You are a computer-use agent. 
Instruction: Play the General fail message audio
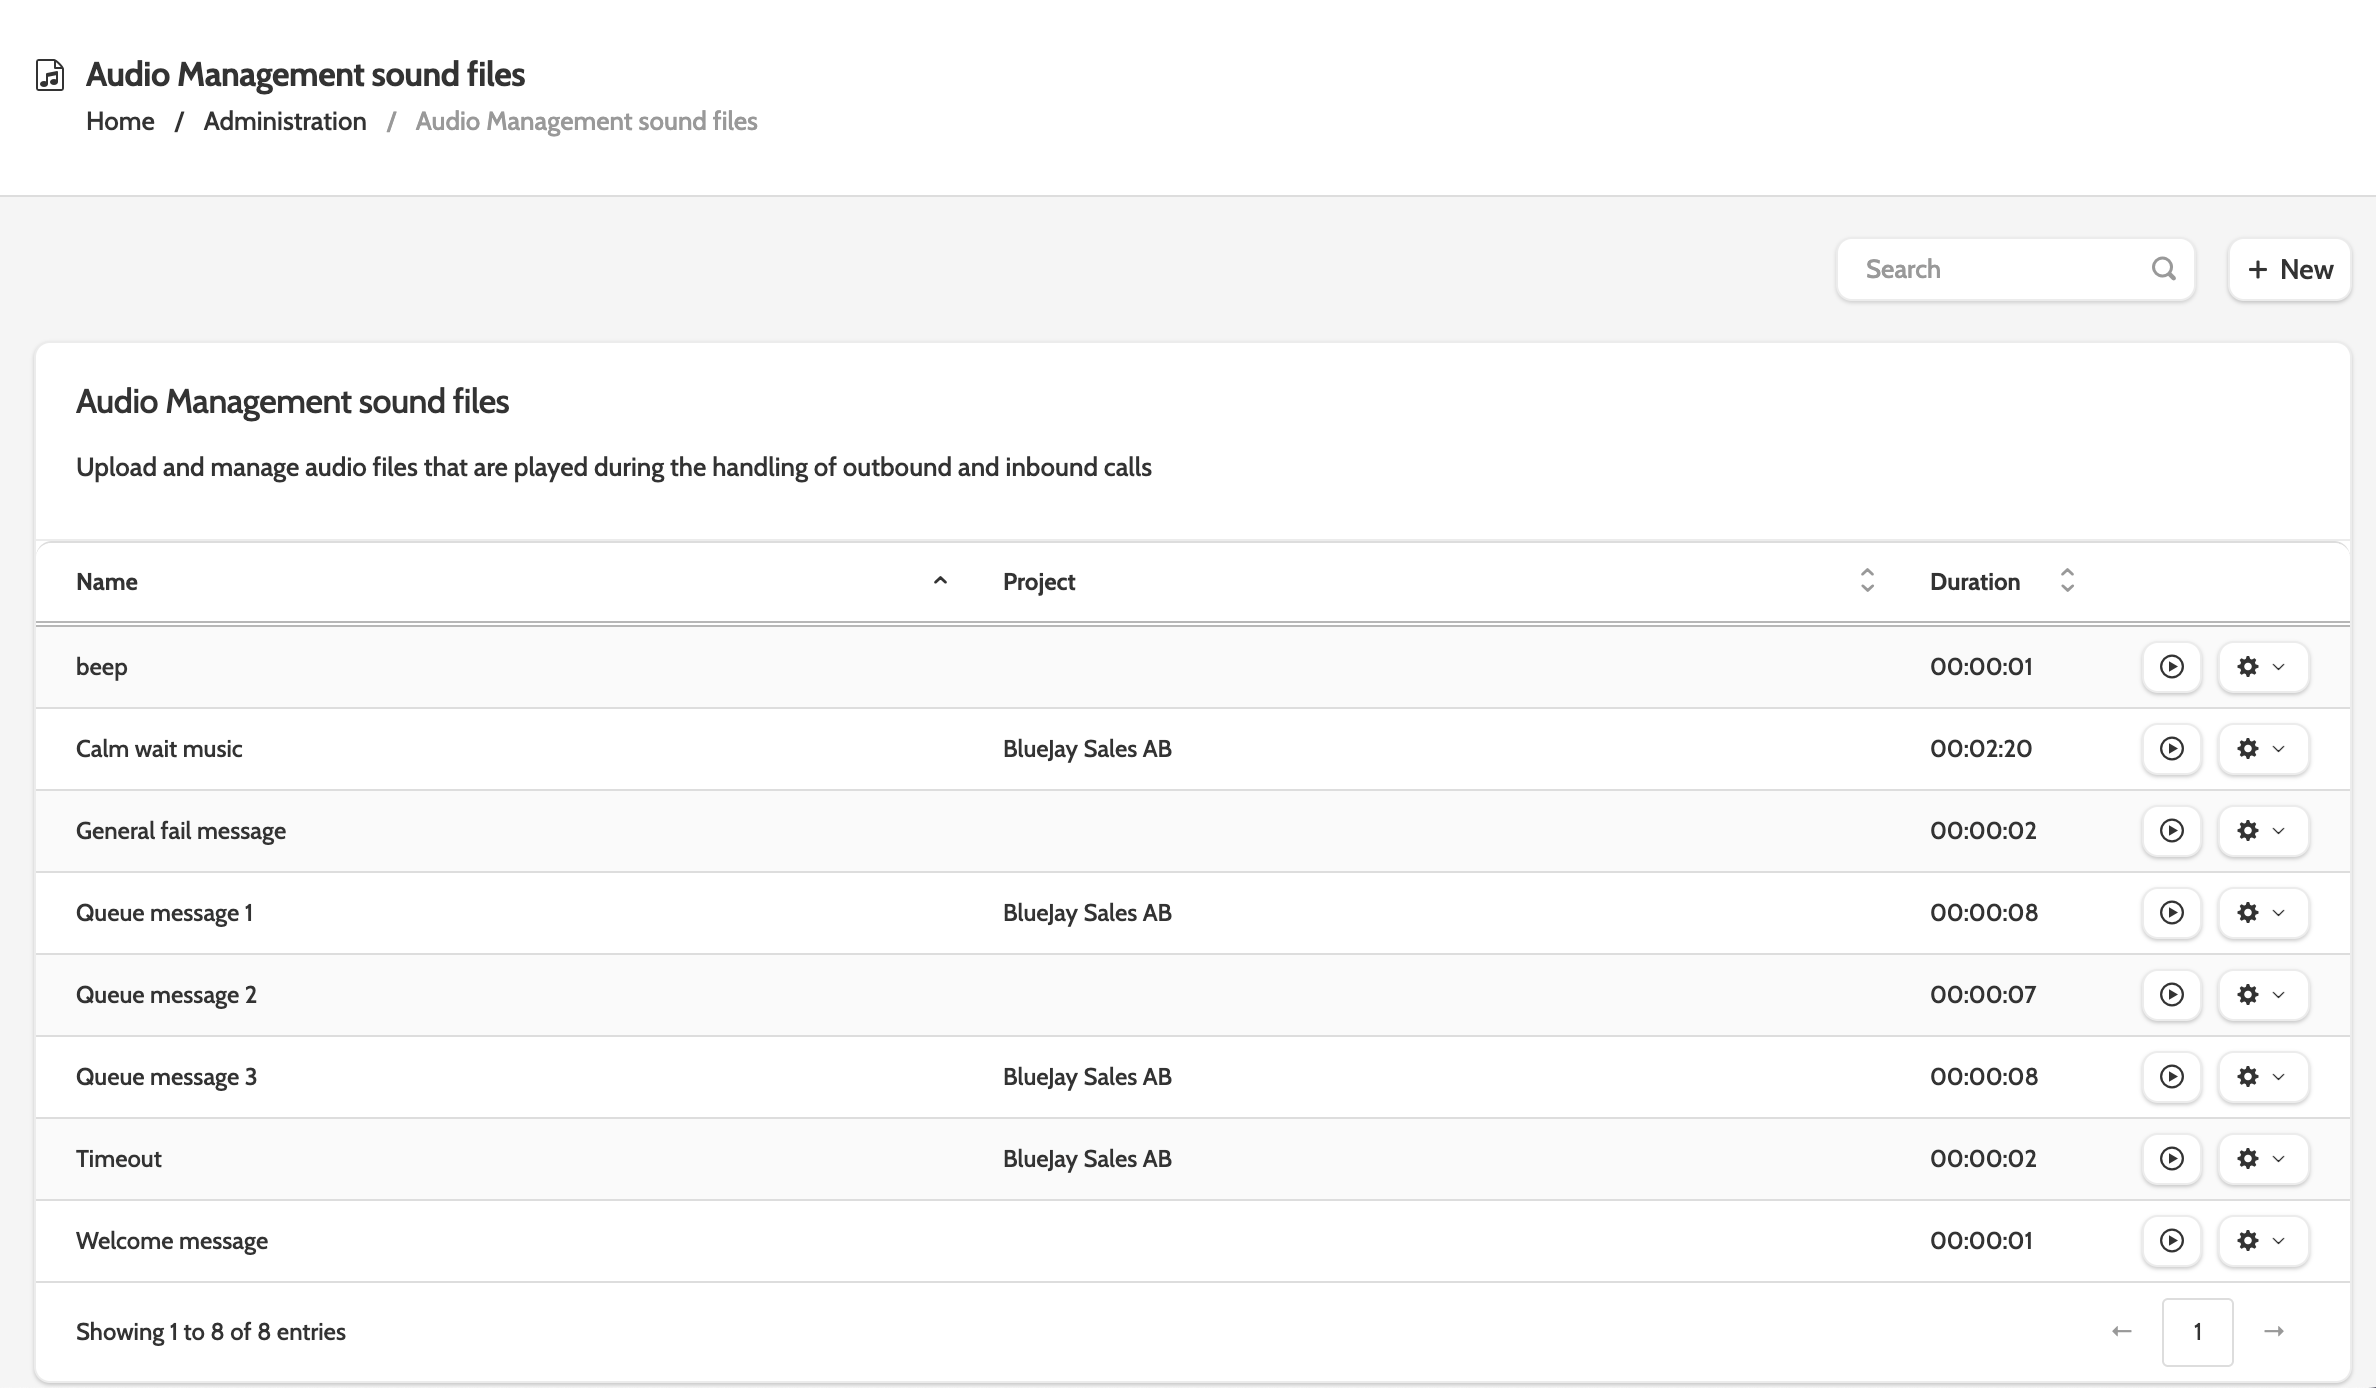pos(2171,831)
